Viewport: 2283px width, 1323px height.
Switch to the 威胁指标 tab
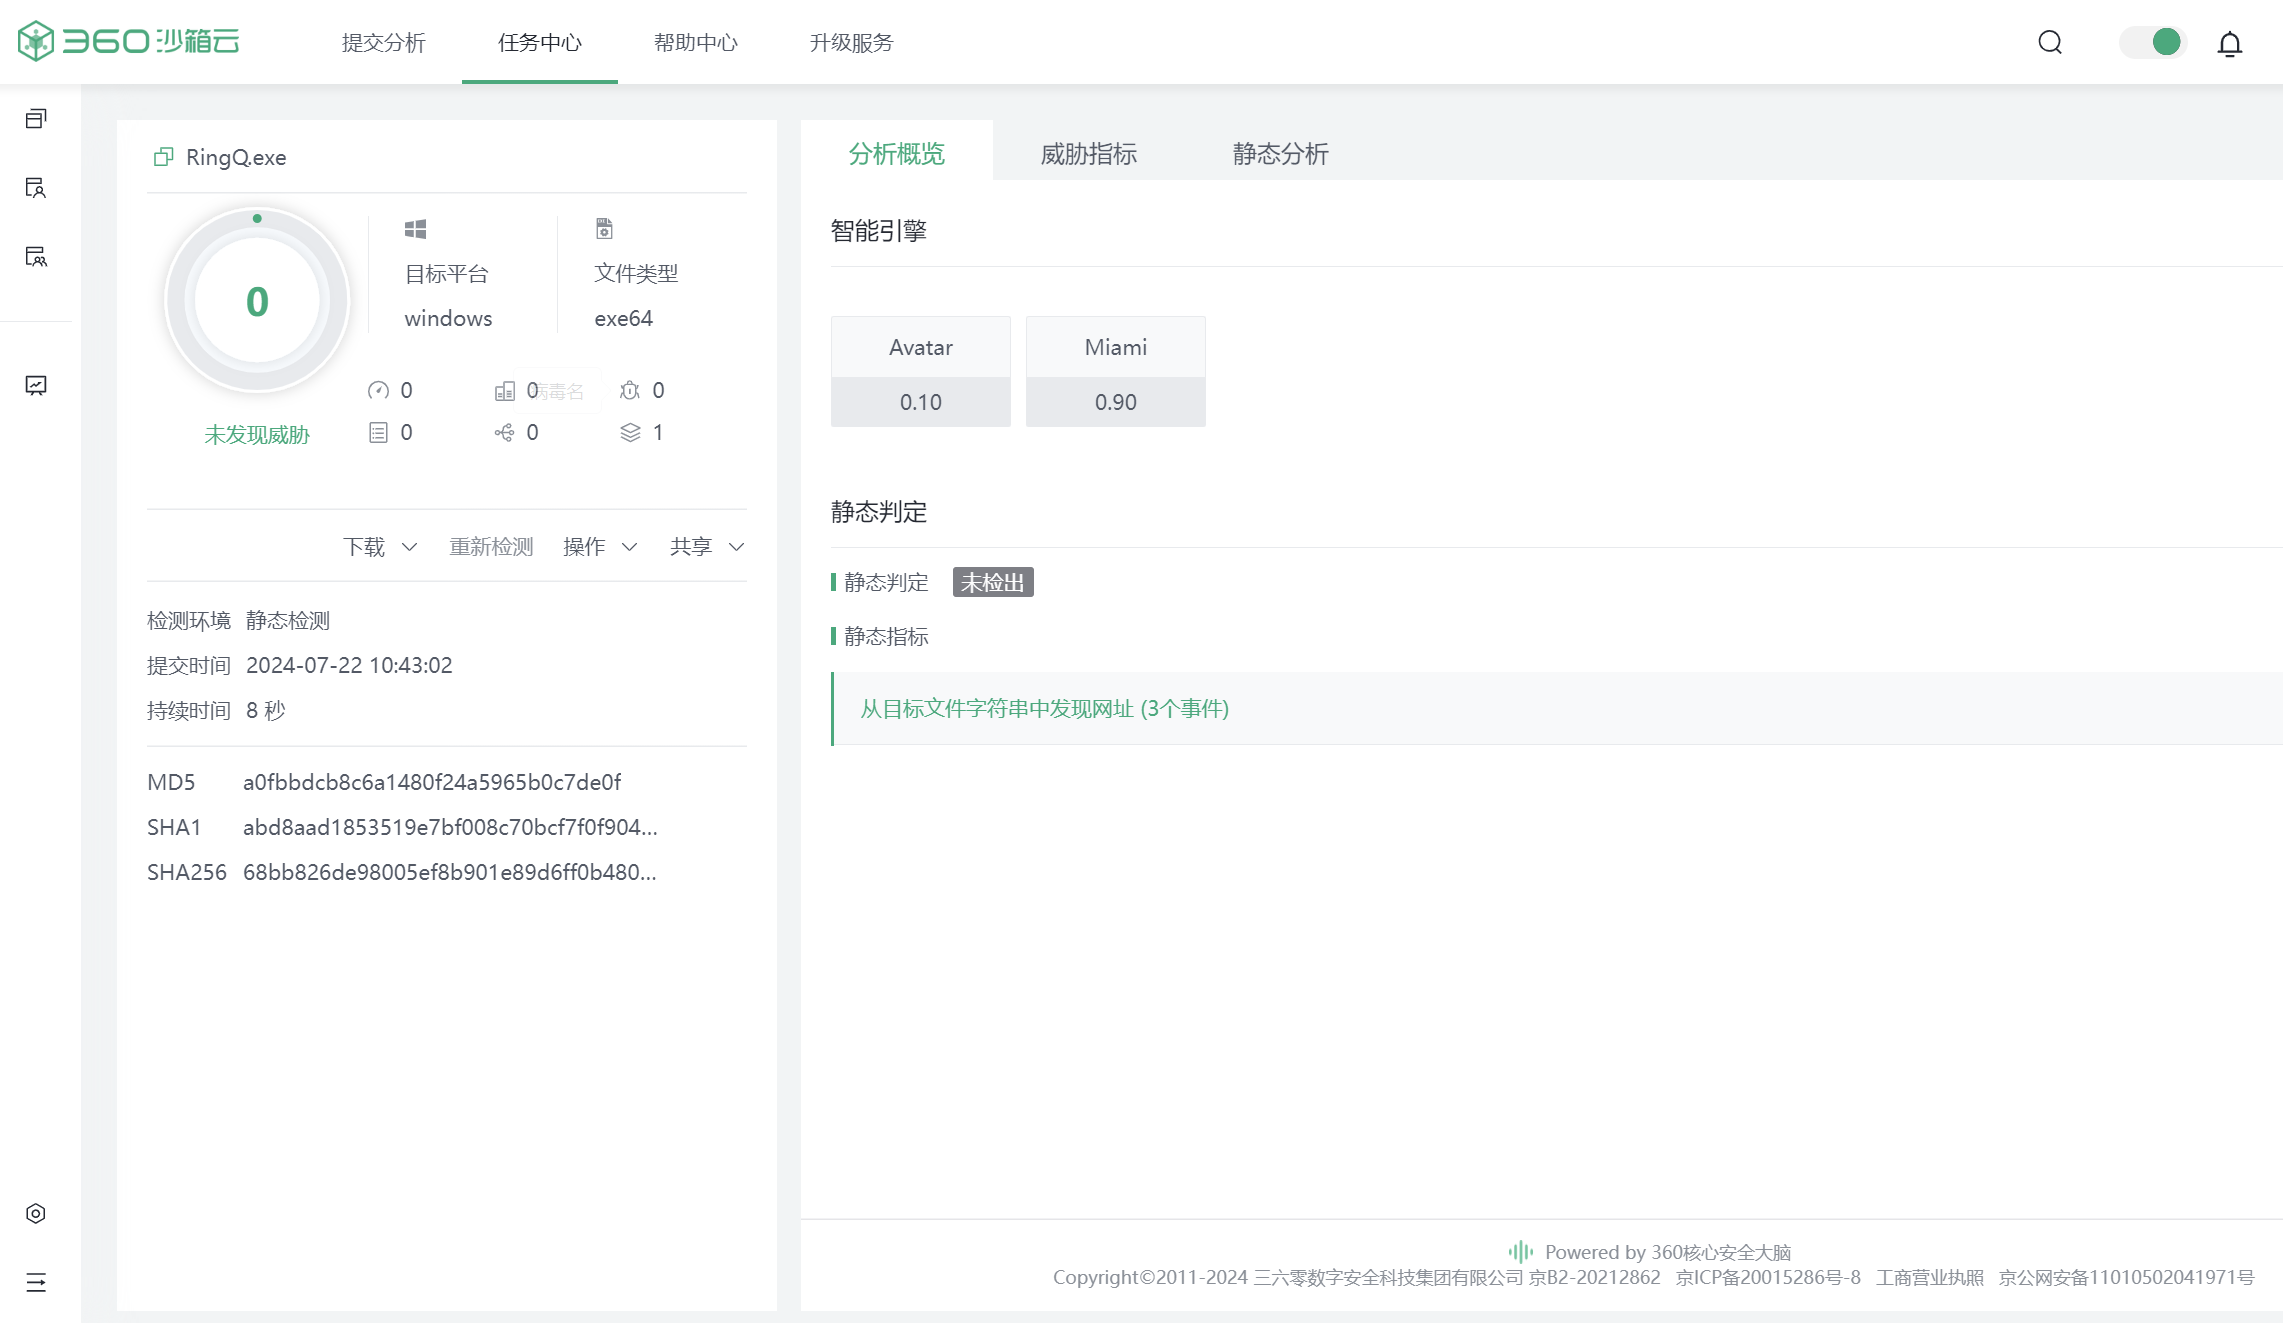coord(1088,154)
